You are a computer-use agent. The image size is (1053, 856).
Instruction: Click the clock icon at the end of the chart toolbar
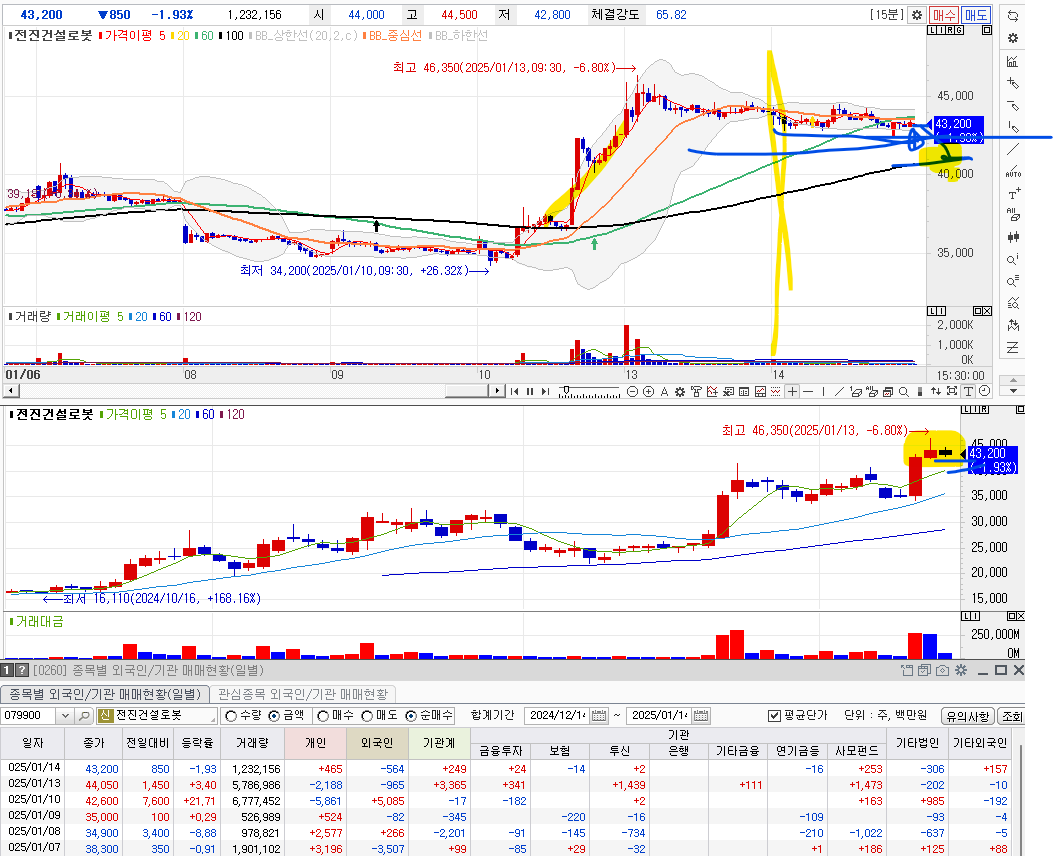(x=985, y=391)
